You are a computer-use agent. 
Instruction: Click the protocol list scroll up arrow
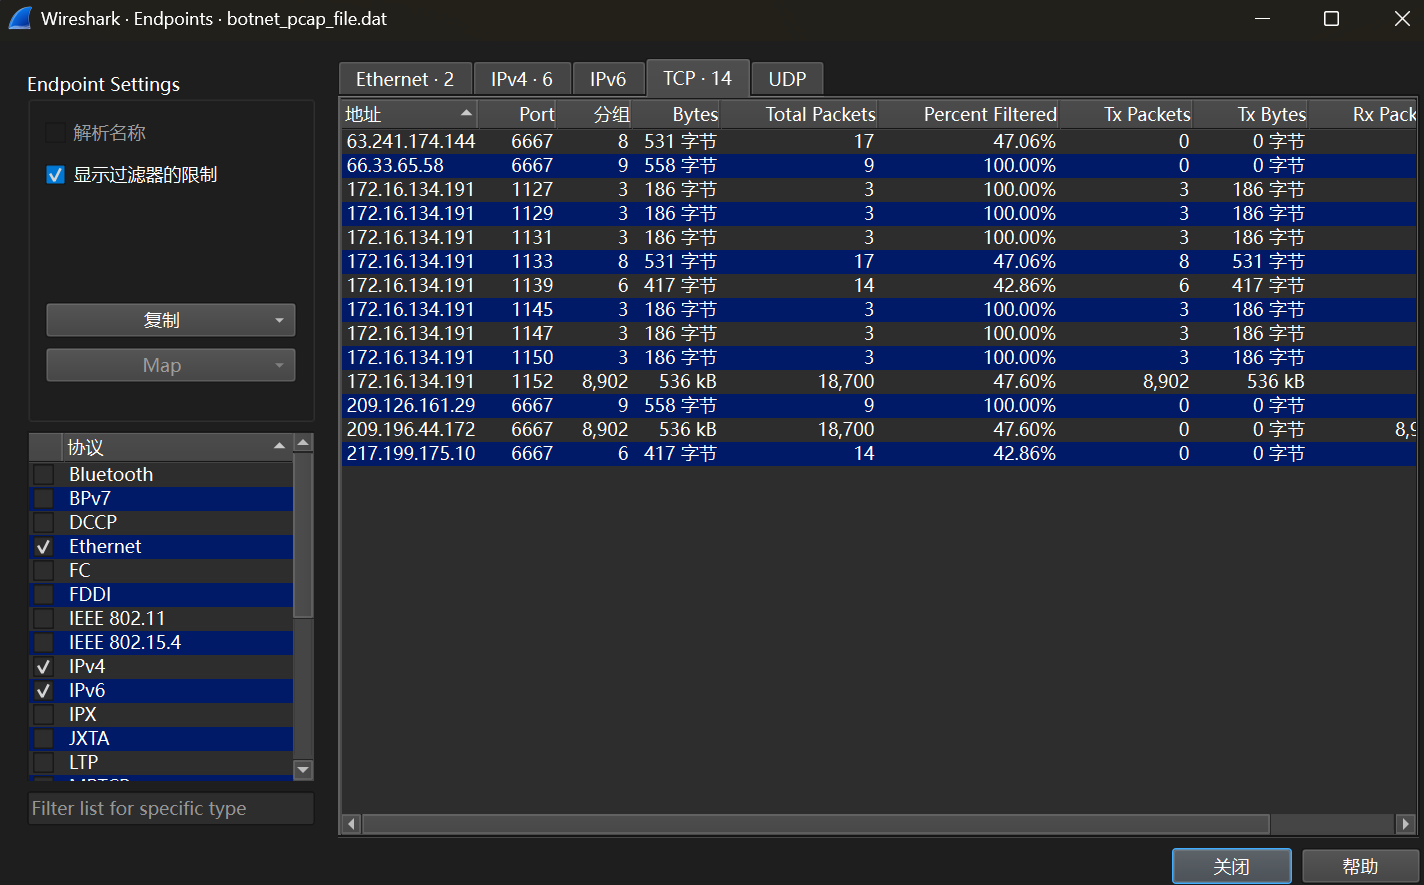(303, 443)
